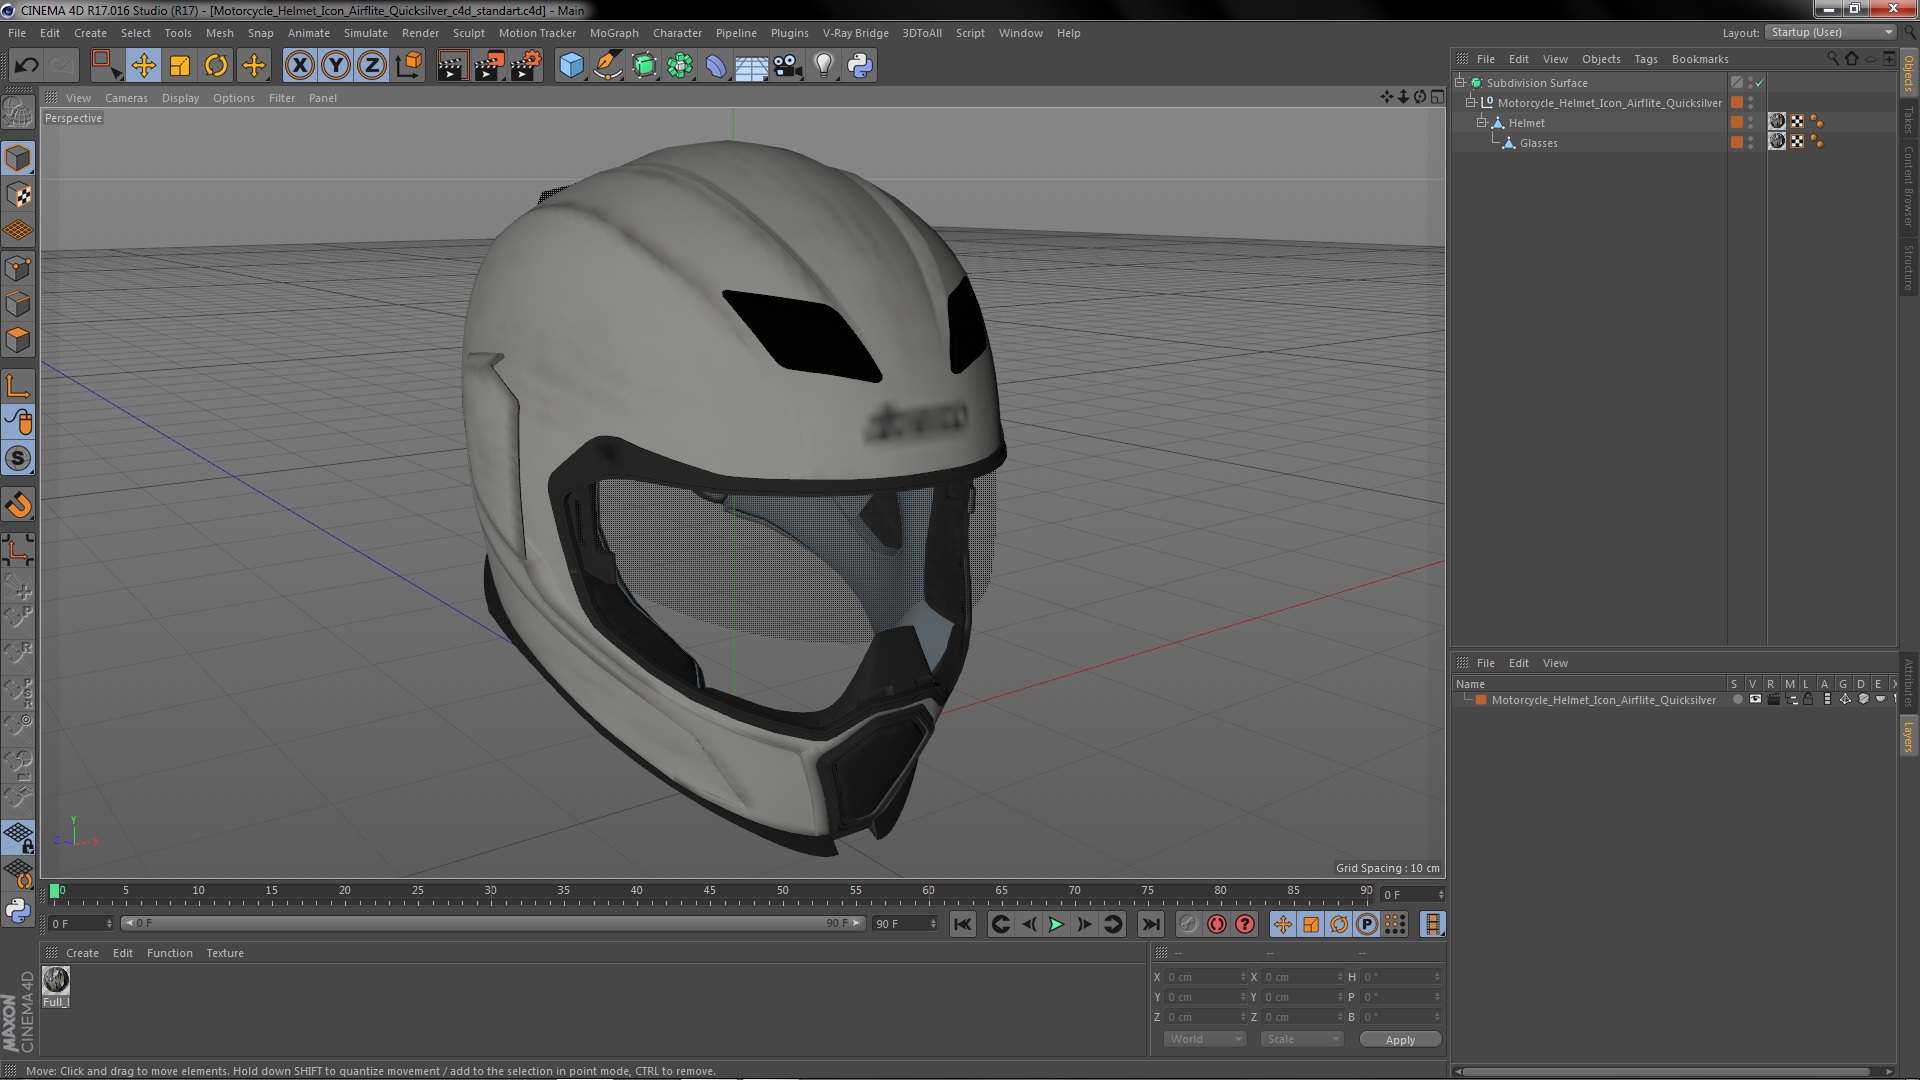Image resolution: width=1920 pixels, height=1080 pixels.
Task: Open the viewport Display menu
Action: [x=180, y=98]
